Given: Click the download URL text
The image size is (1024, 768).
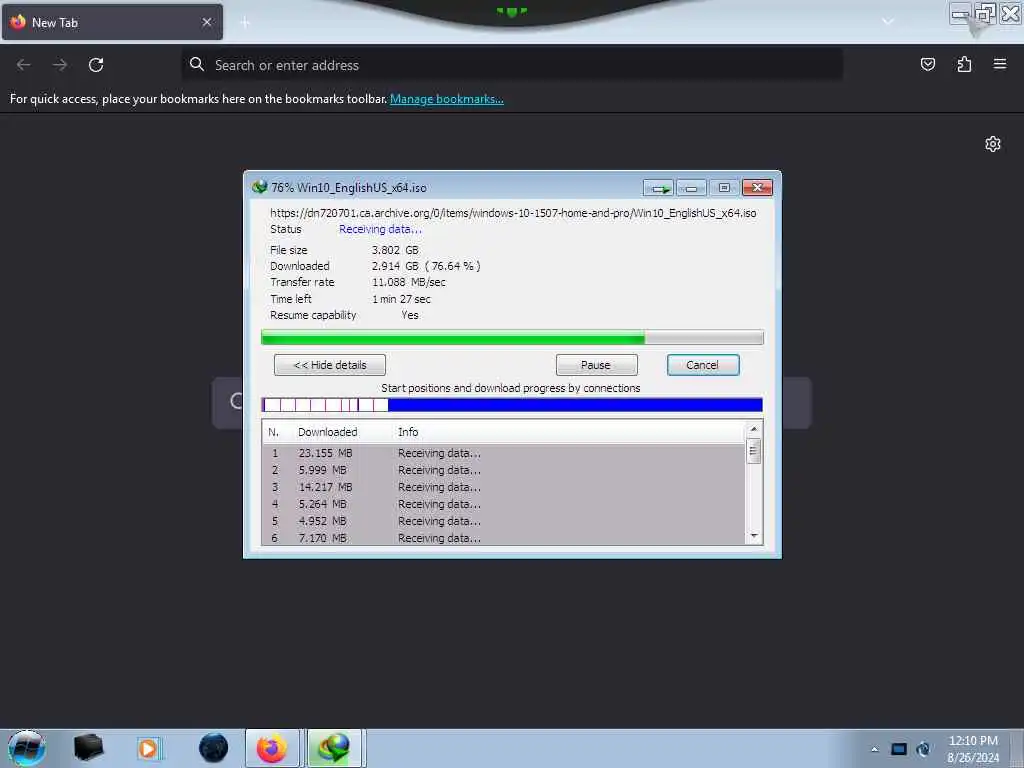Looking at the screenshot, I should coord(513,213).
